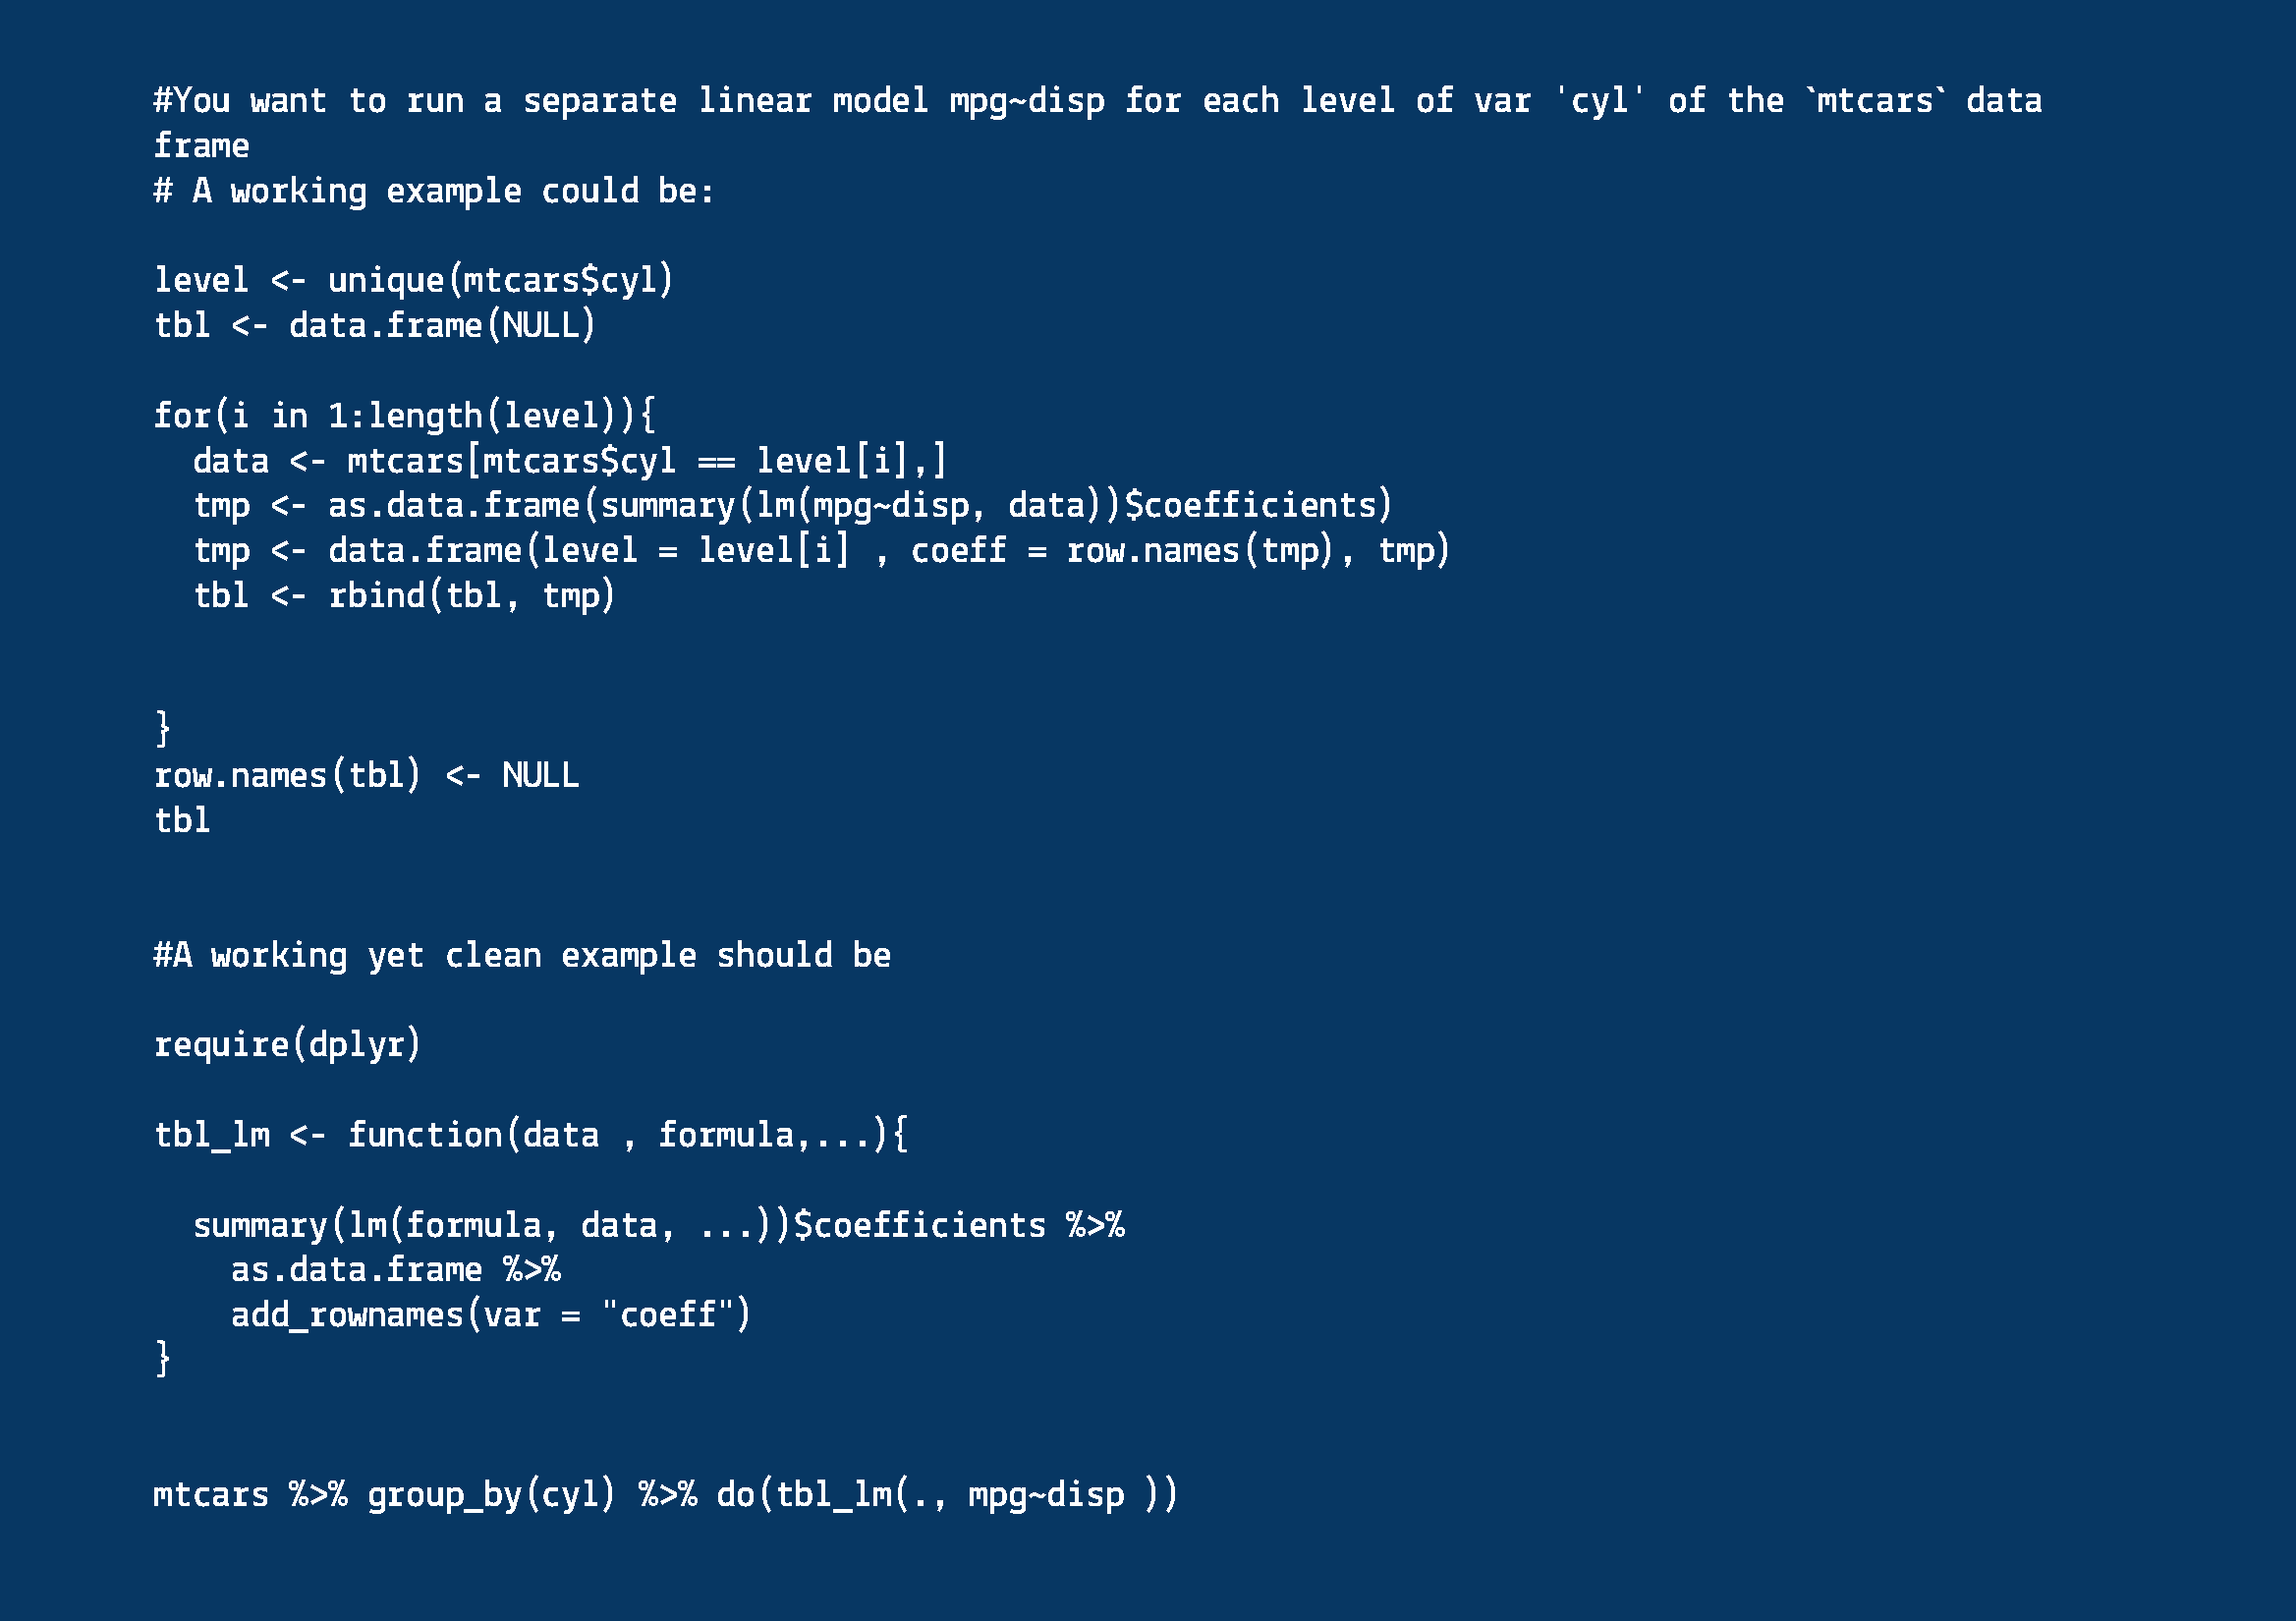Click the 'level <- unique(mtcars$cyl)' line
The height and width of the screenshot is (1621, 2296).
point(413,280)
